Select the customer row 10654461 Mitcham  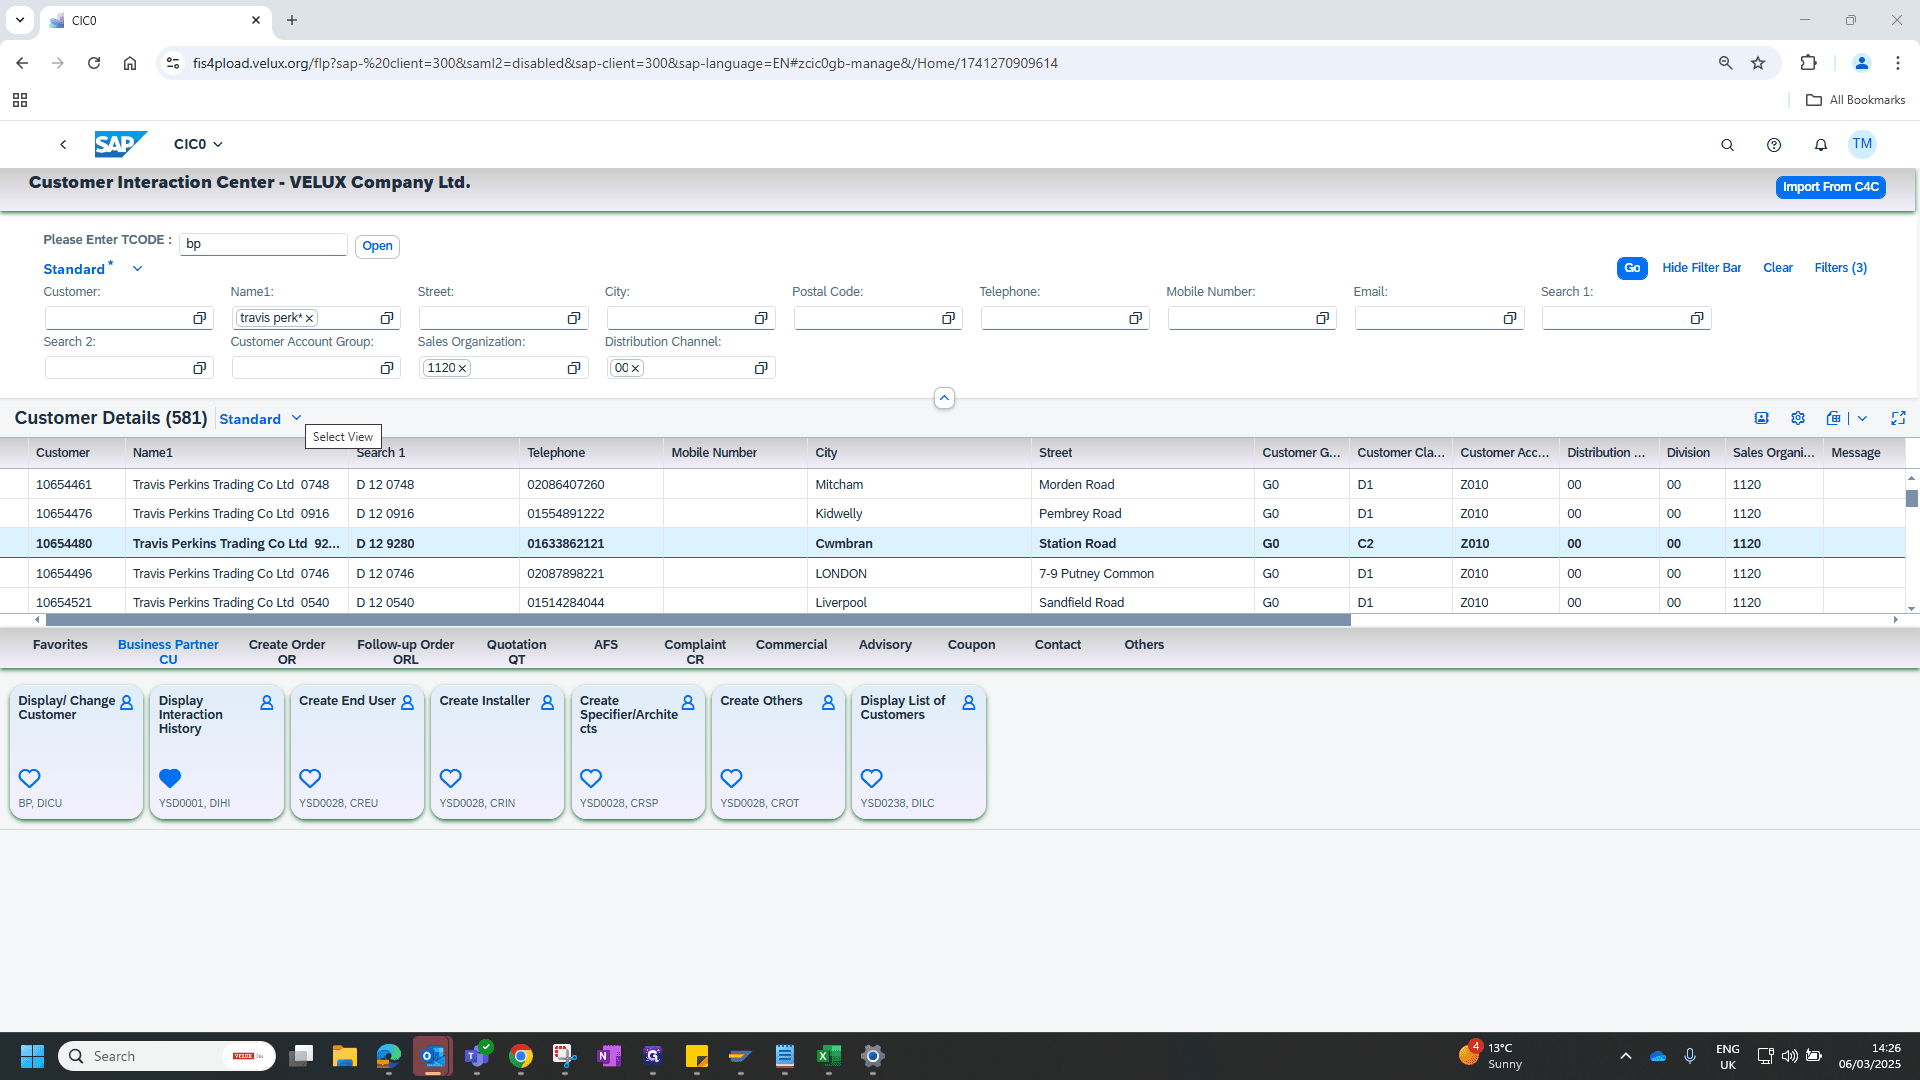tap(952, 484)
